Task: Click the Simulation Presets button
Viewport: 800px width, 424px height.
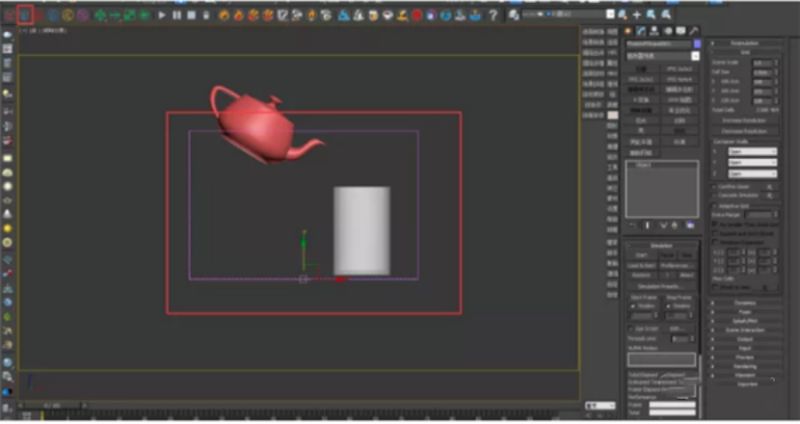Action: click(661, 287)
